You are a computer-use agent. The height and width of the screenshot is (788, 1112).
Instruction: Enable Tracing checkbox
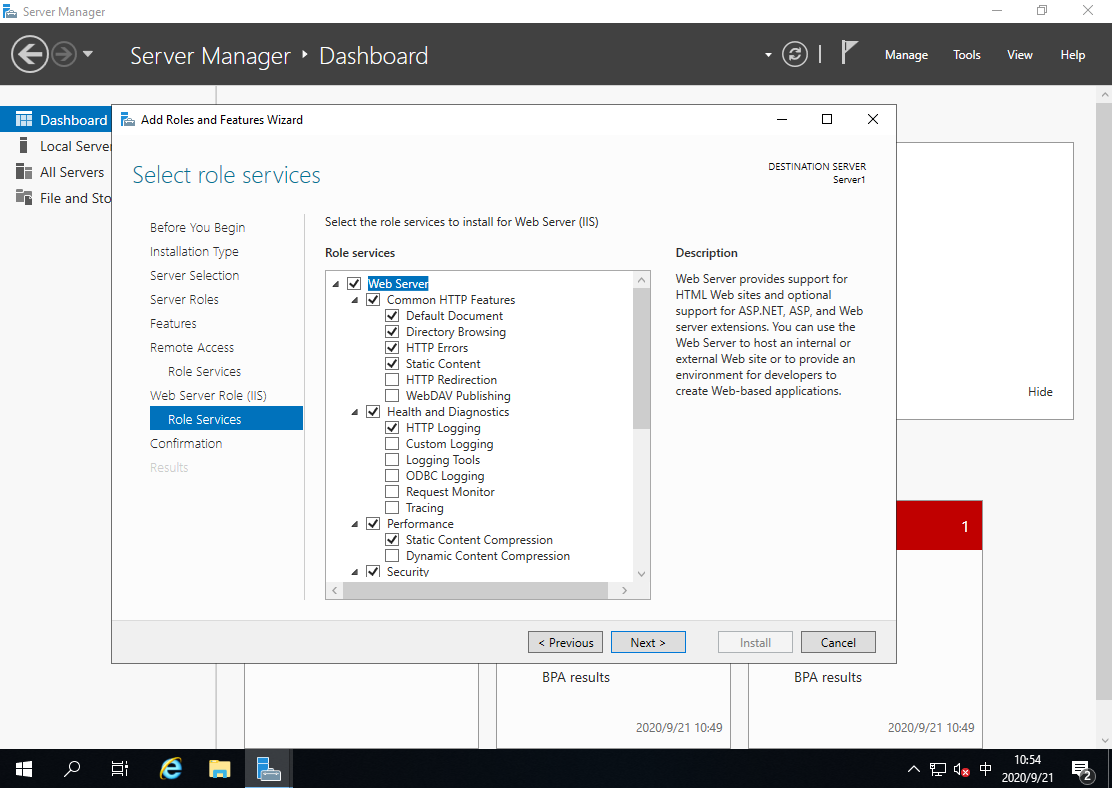point(391,507)
